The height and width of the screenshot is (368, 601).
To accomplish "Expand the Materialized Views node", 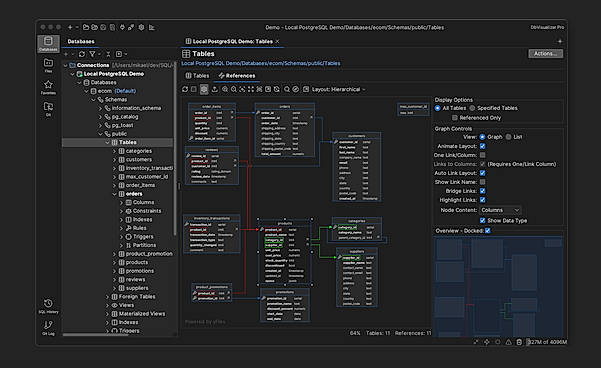I will (107, 314).
